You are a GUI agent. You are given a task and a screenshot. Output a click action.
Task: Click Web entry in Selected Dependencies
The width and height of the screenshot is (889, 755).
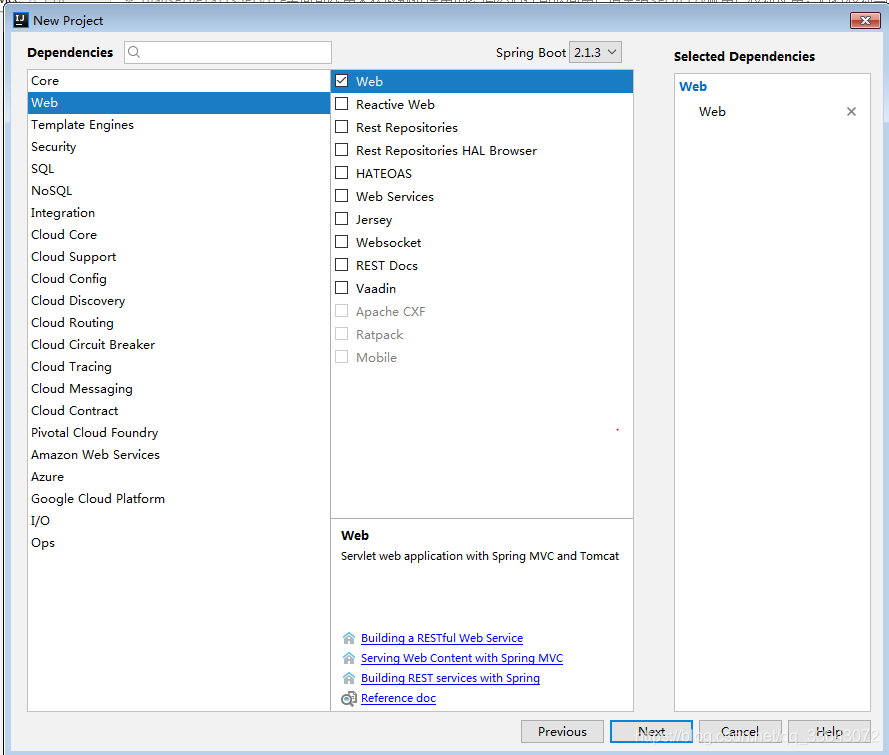point(712,112)
